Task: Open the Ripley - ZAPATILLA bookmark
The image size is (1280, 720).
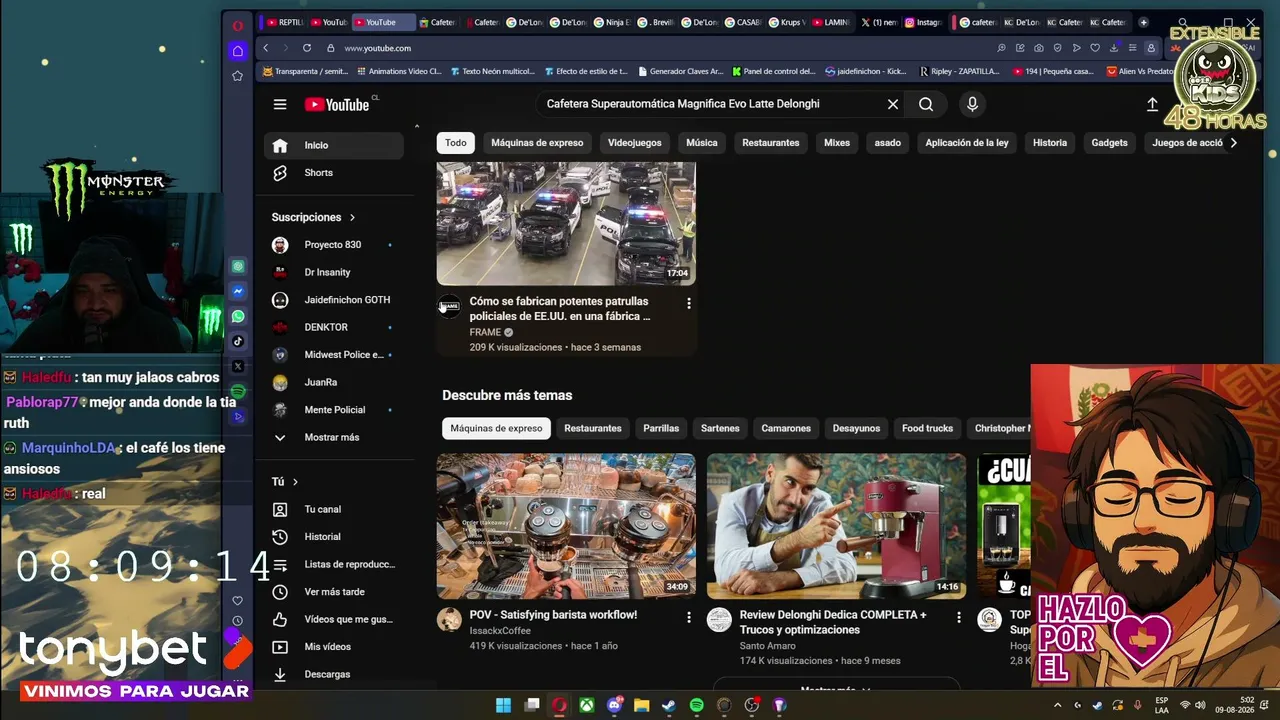Action: point(959,72)
